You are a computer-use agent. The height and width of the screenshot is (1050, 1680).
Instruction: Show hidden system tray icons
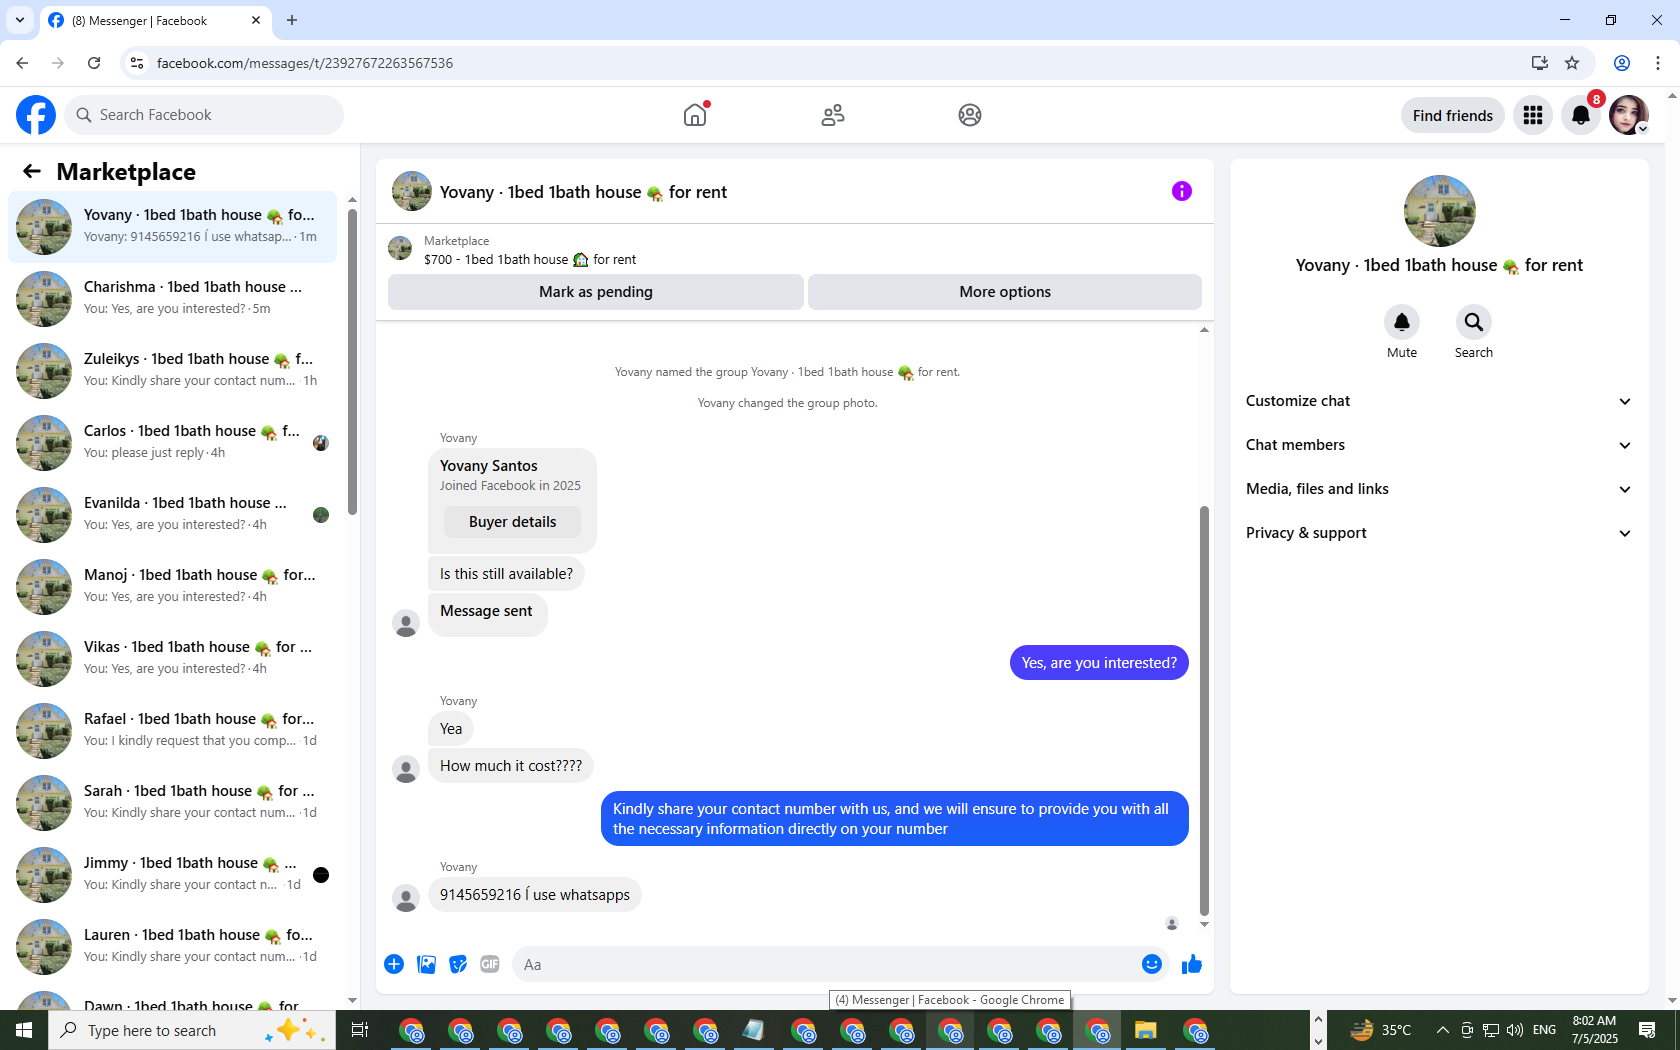coord(1442,1030)
